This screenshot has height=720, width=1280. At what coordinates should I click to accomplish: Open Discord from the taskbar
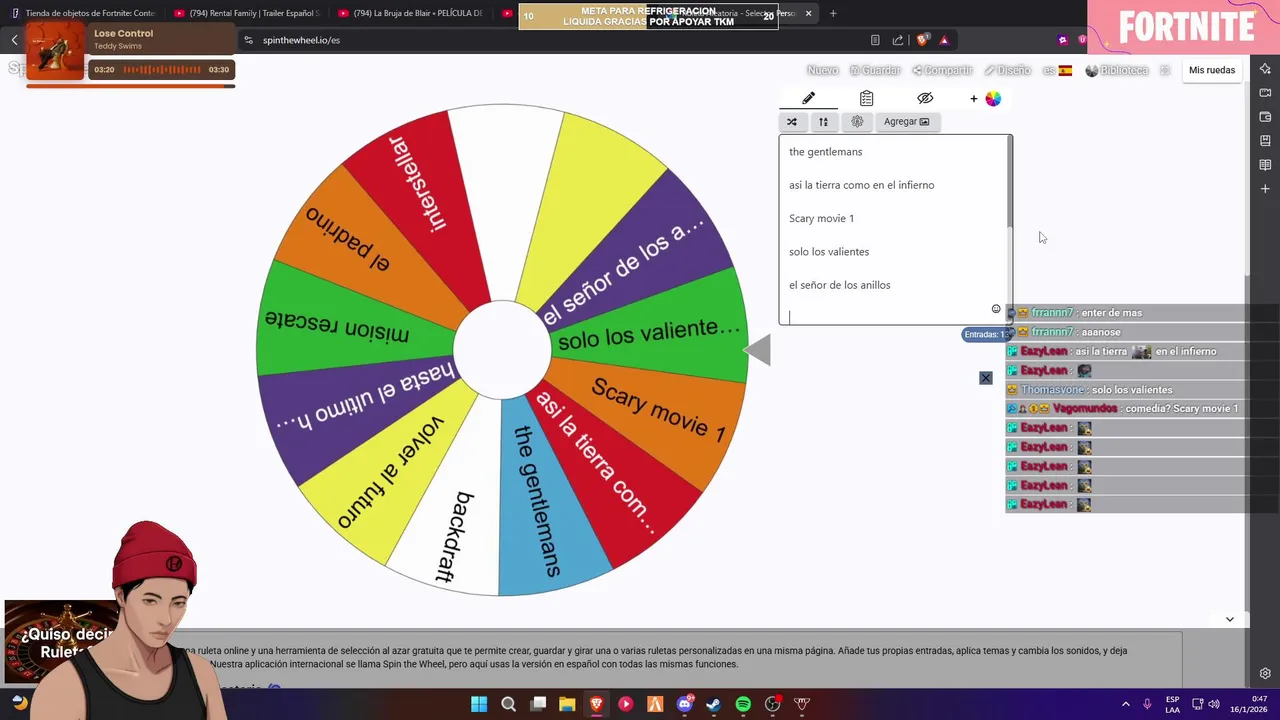(x=685, y=704)
